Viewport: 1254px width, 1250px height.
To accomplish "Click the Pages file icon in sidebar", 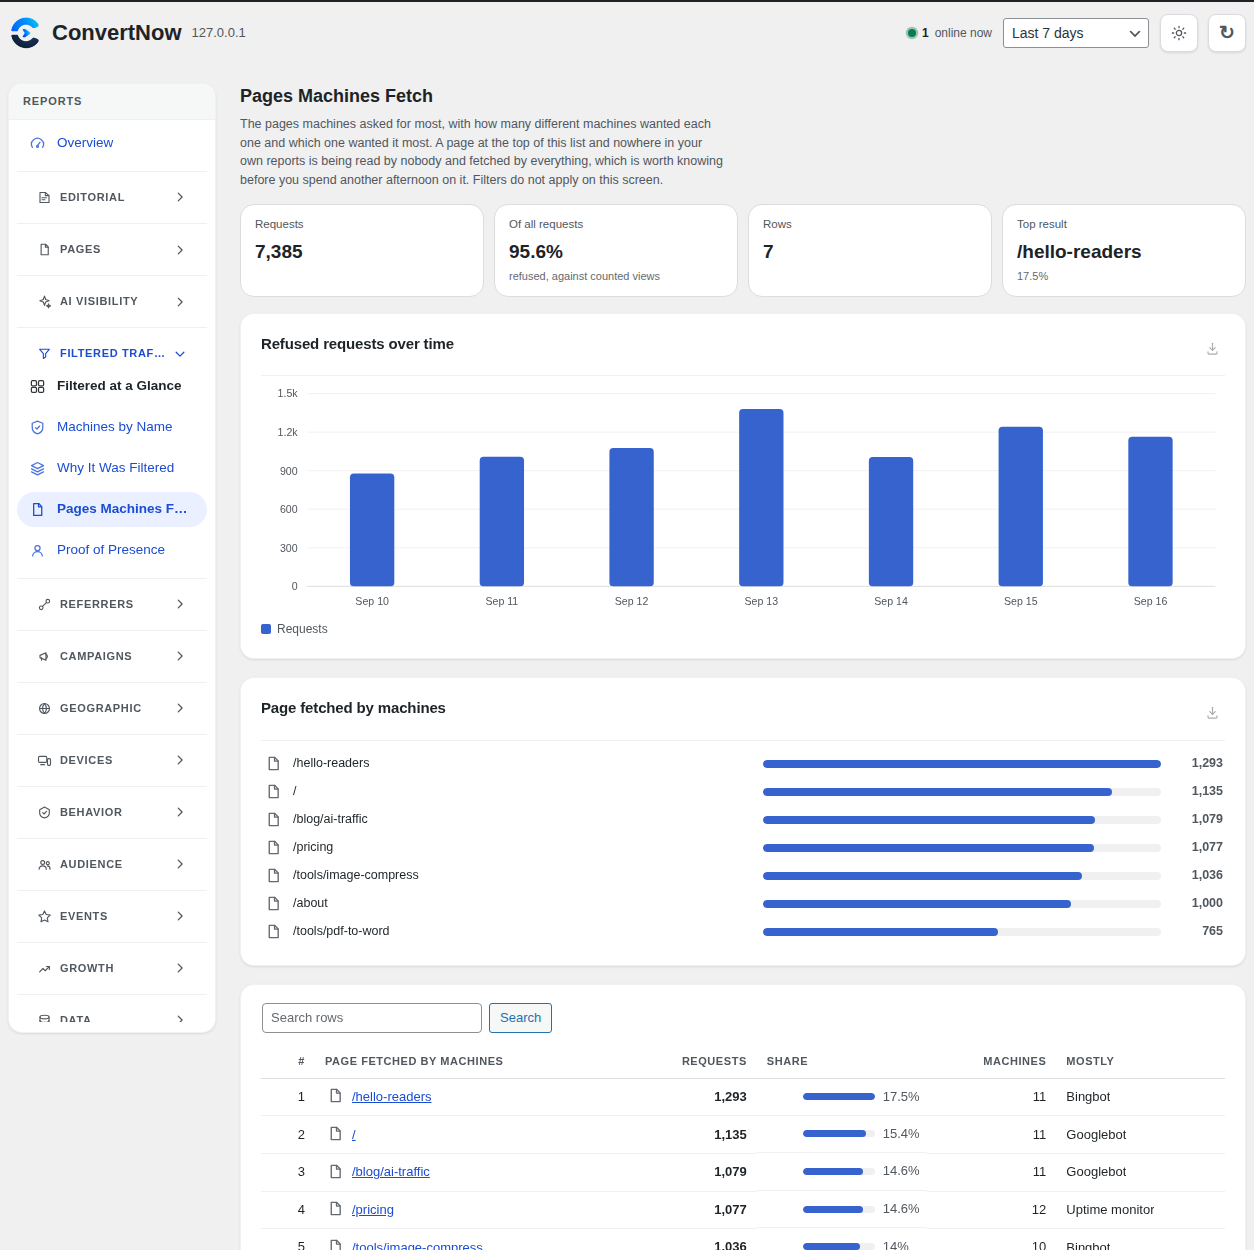I will (x=44, y=250).
